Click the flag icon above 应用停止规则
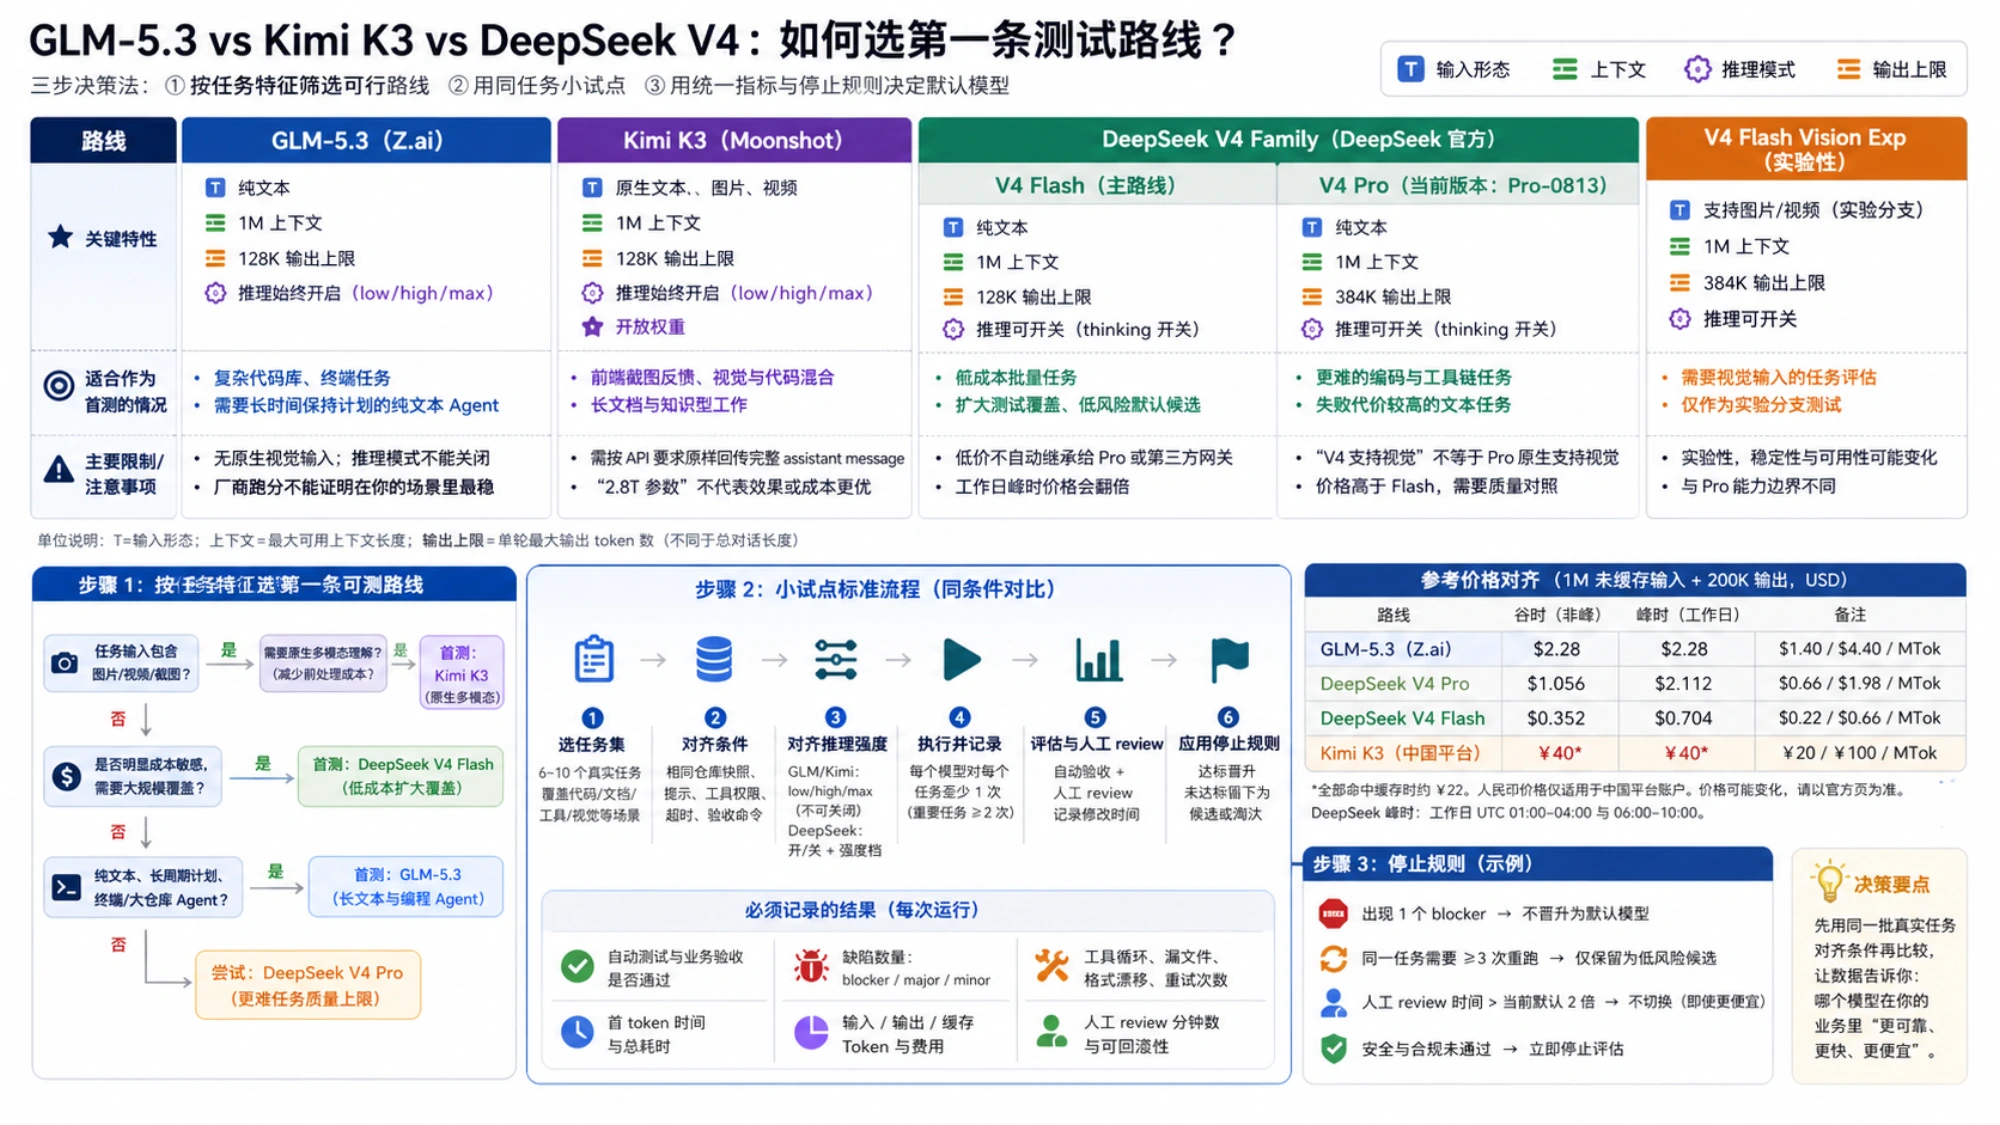The height and width of the screenshot is (1125, 2000). pos(1229,659)
